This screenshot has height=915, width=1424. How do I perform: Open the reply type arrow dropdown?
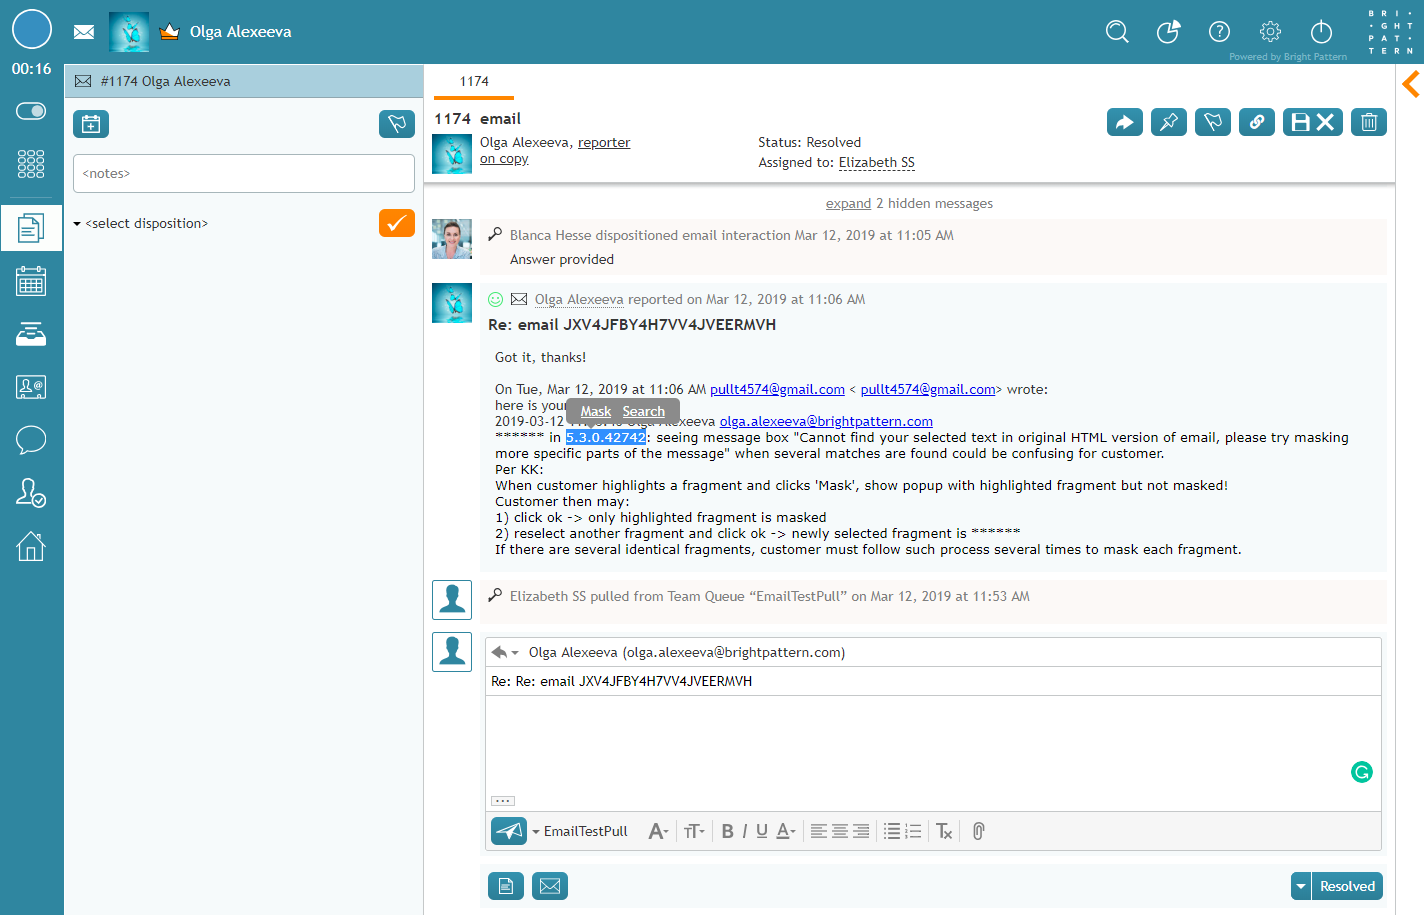coord(505,652)
